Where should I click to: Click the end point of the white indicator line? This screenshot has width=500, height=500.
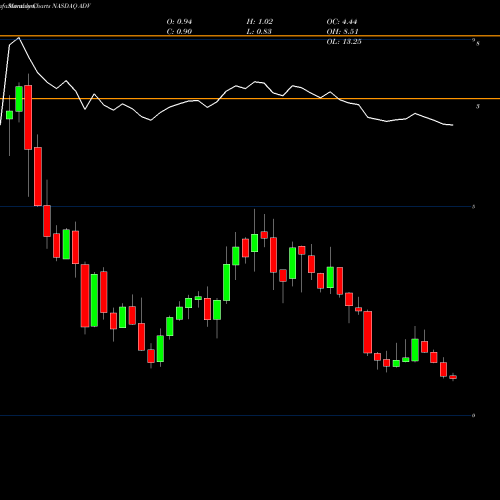pos(452,125)
